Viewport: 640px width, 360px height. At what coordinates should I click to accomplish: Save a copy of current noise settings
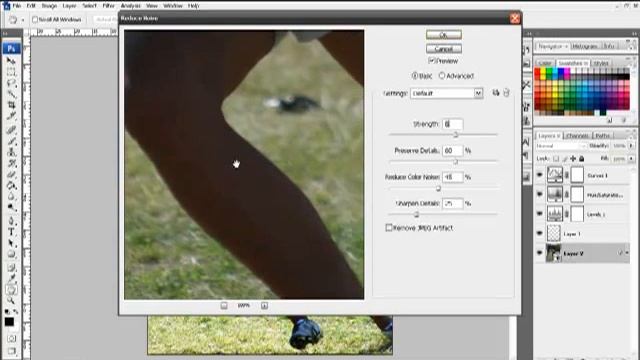496,93
